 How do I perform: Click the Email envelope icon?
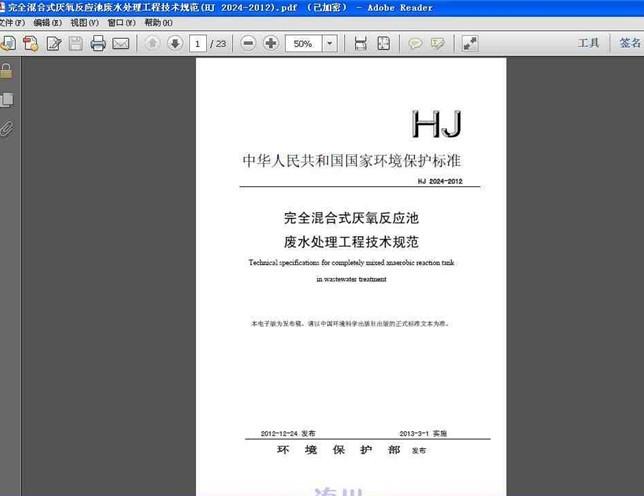121,43
